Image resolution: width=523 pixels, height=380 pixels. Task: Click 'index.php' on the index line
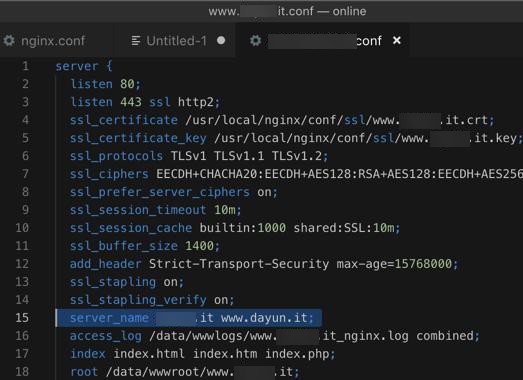[x=297, y=354]
